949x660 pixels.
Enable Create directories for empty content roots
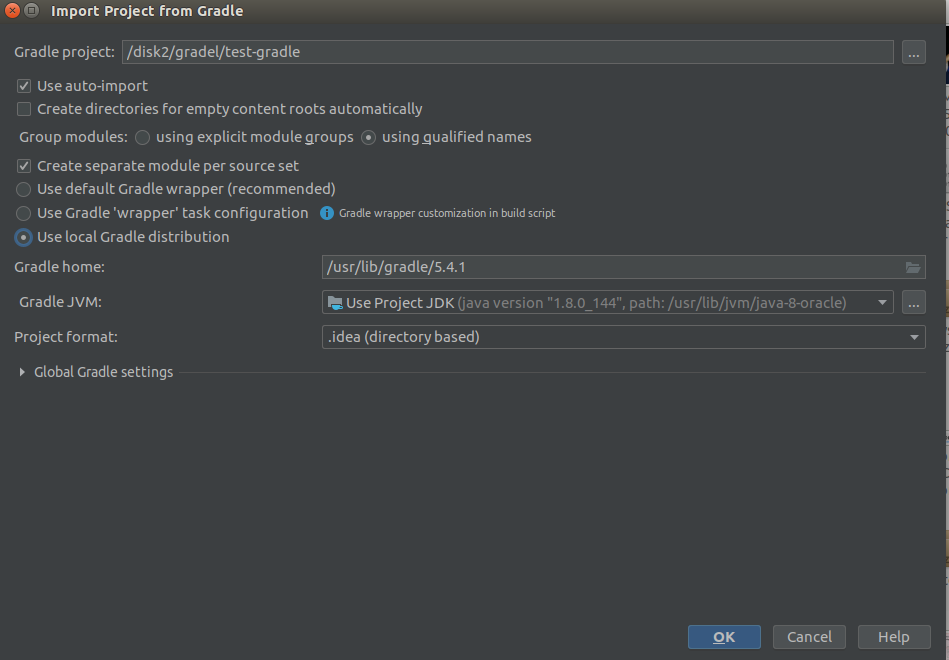(24, 109)
